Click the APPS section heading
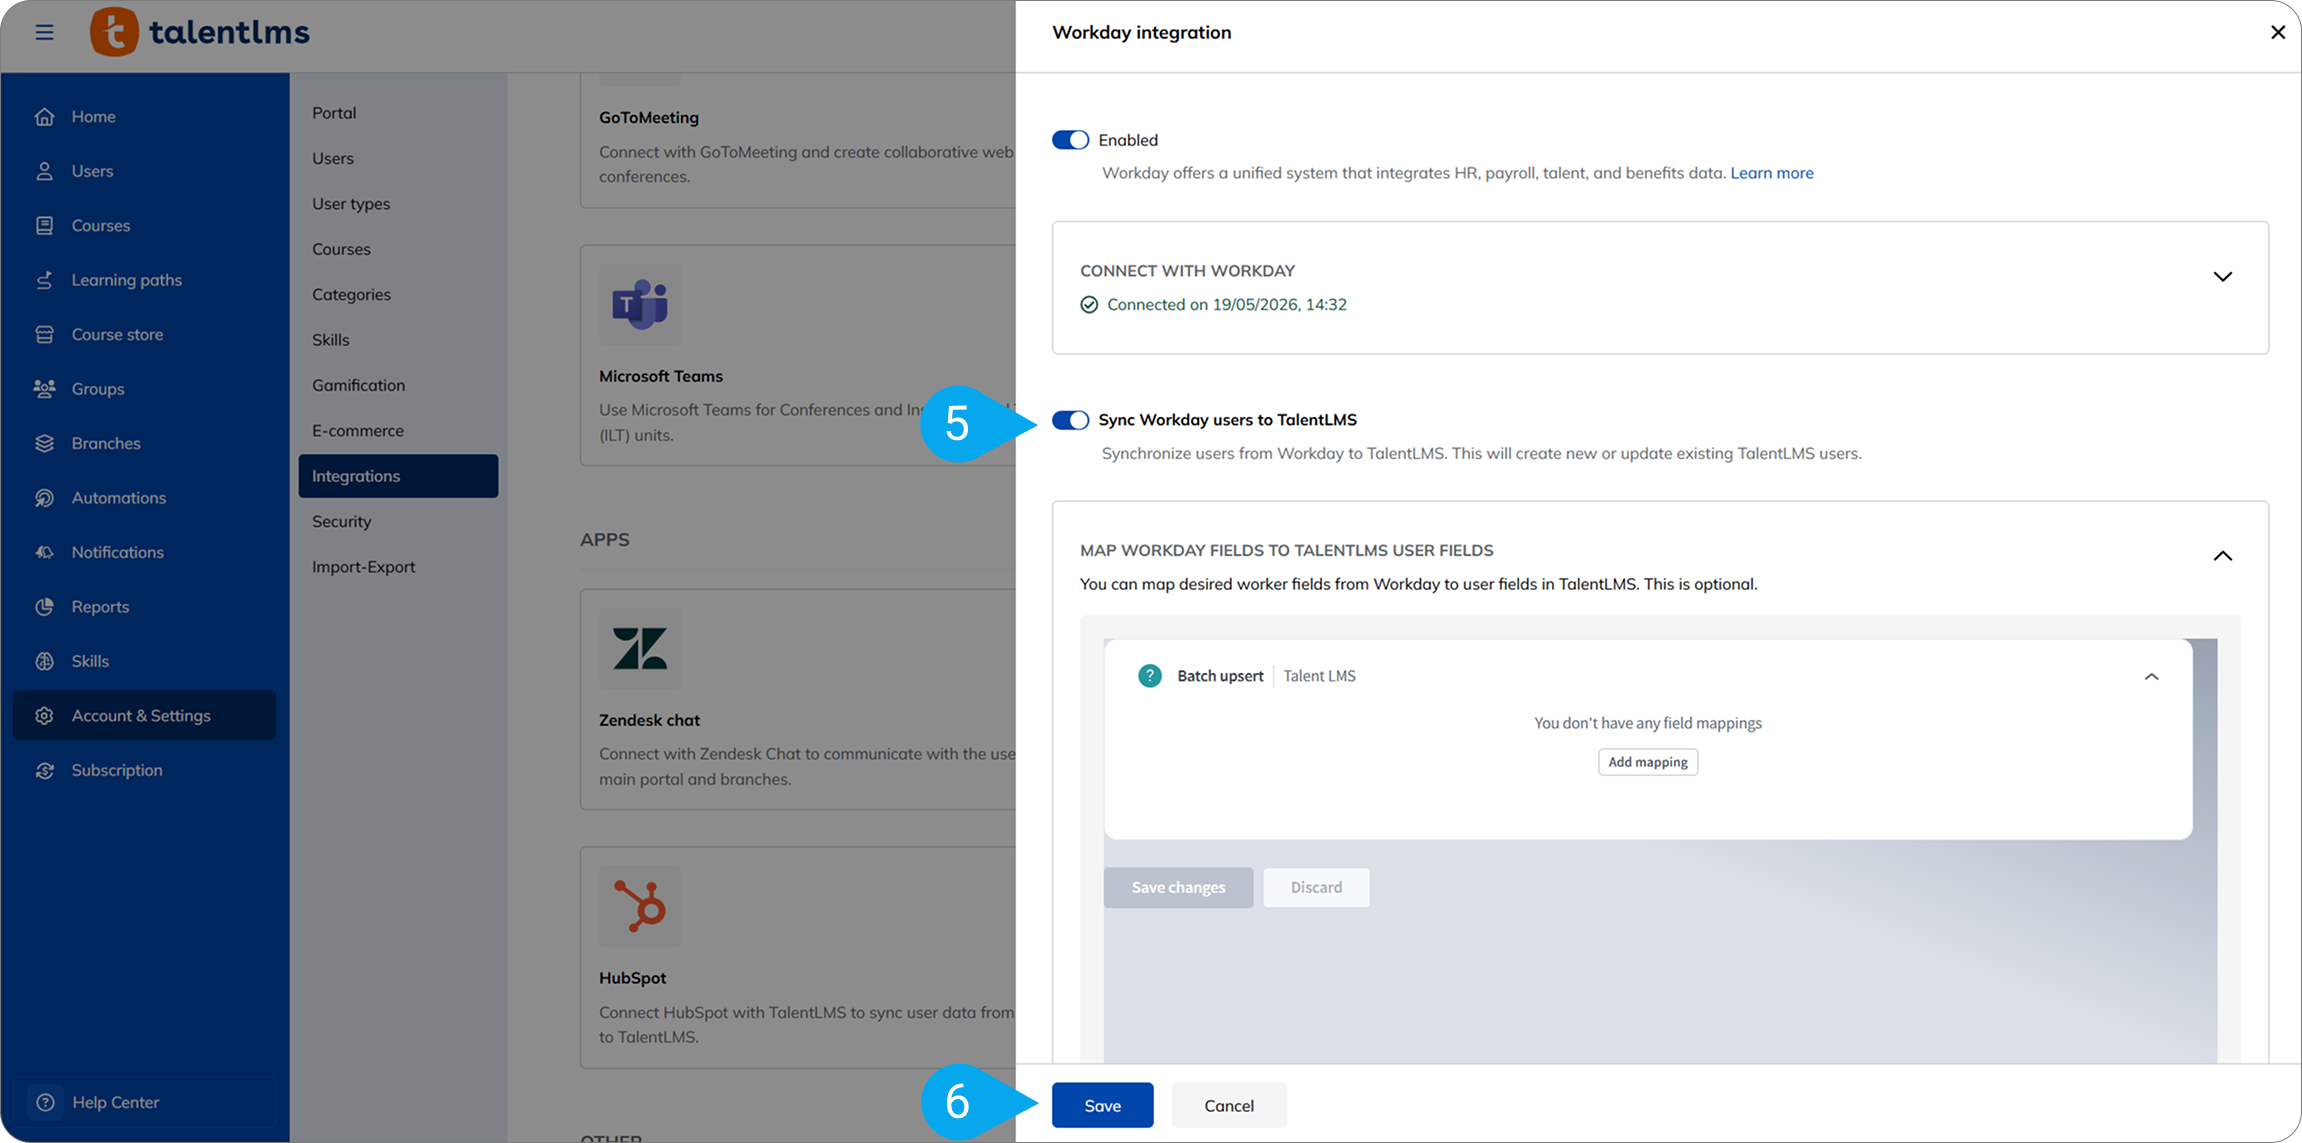The width and height of the screenshot is (2302, 1143). point(605,540)
